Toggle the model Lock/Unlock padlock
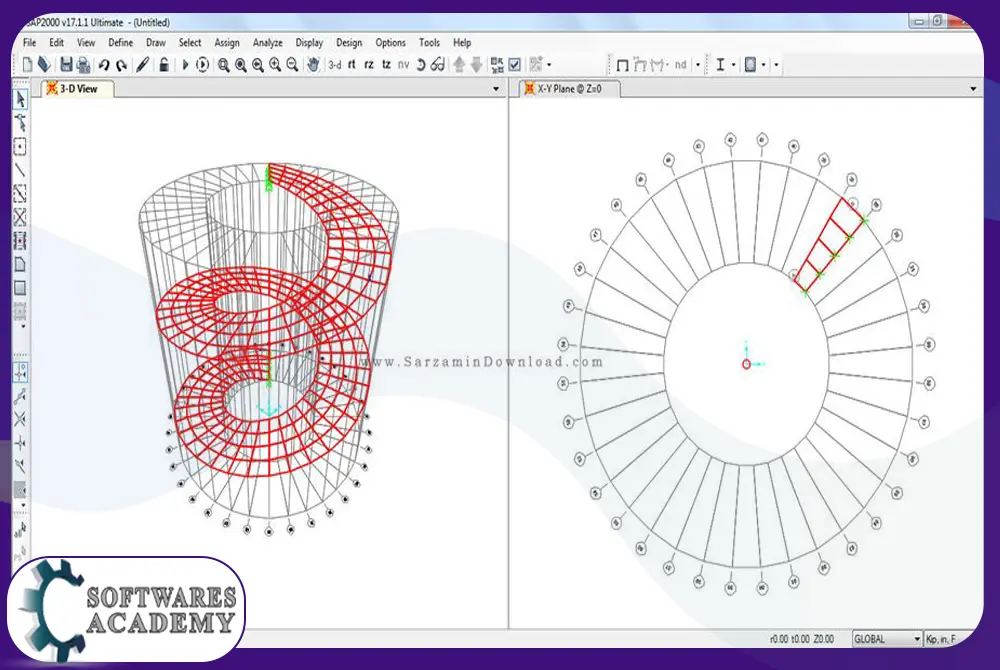Viewport: 1000px width, 670px height. (164, 64)
